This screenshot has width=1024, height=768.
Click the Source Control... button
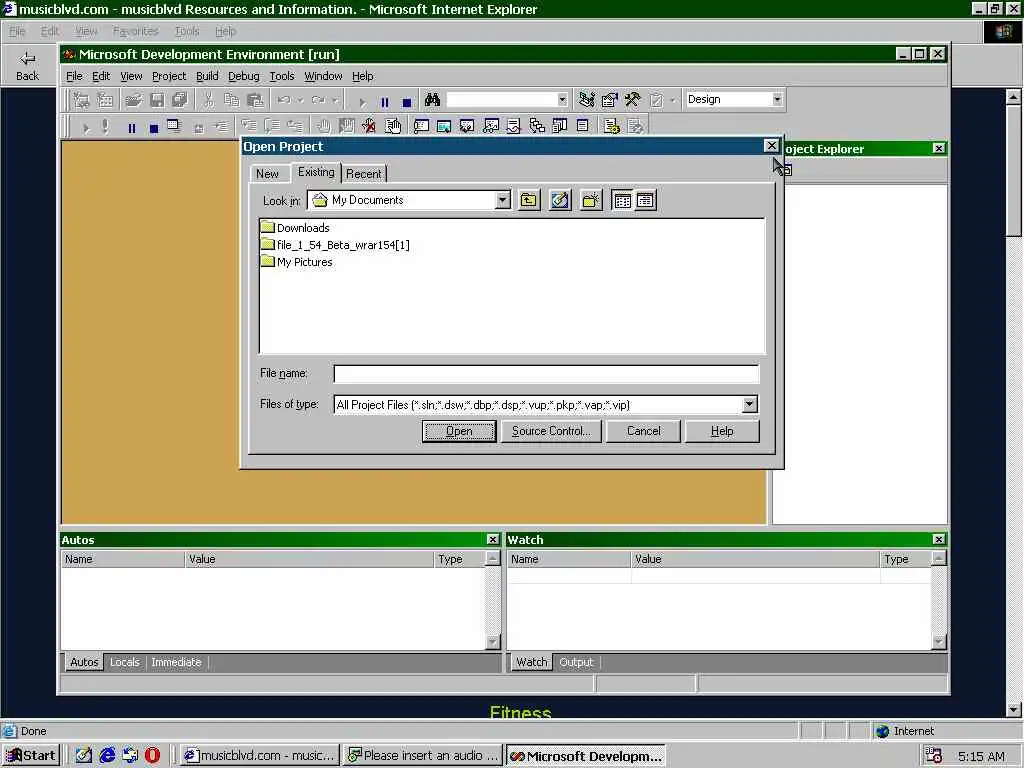tap(551, 431)
